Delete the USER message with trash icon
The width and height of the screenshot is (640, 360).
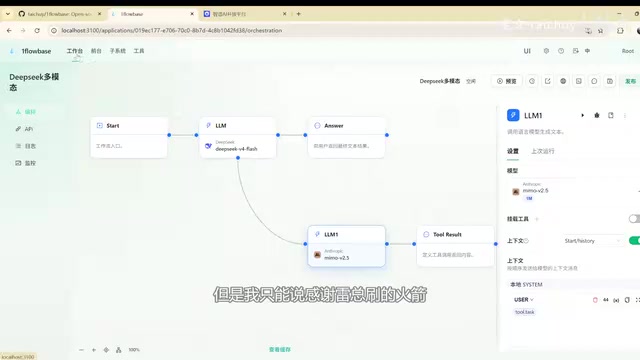[x=595, y=300]
